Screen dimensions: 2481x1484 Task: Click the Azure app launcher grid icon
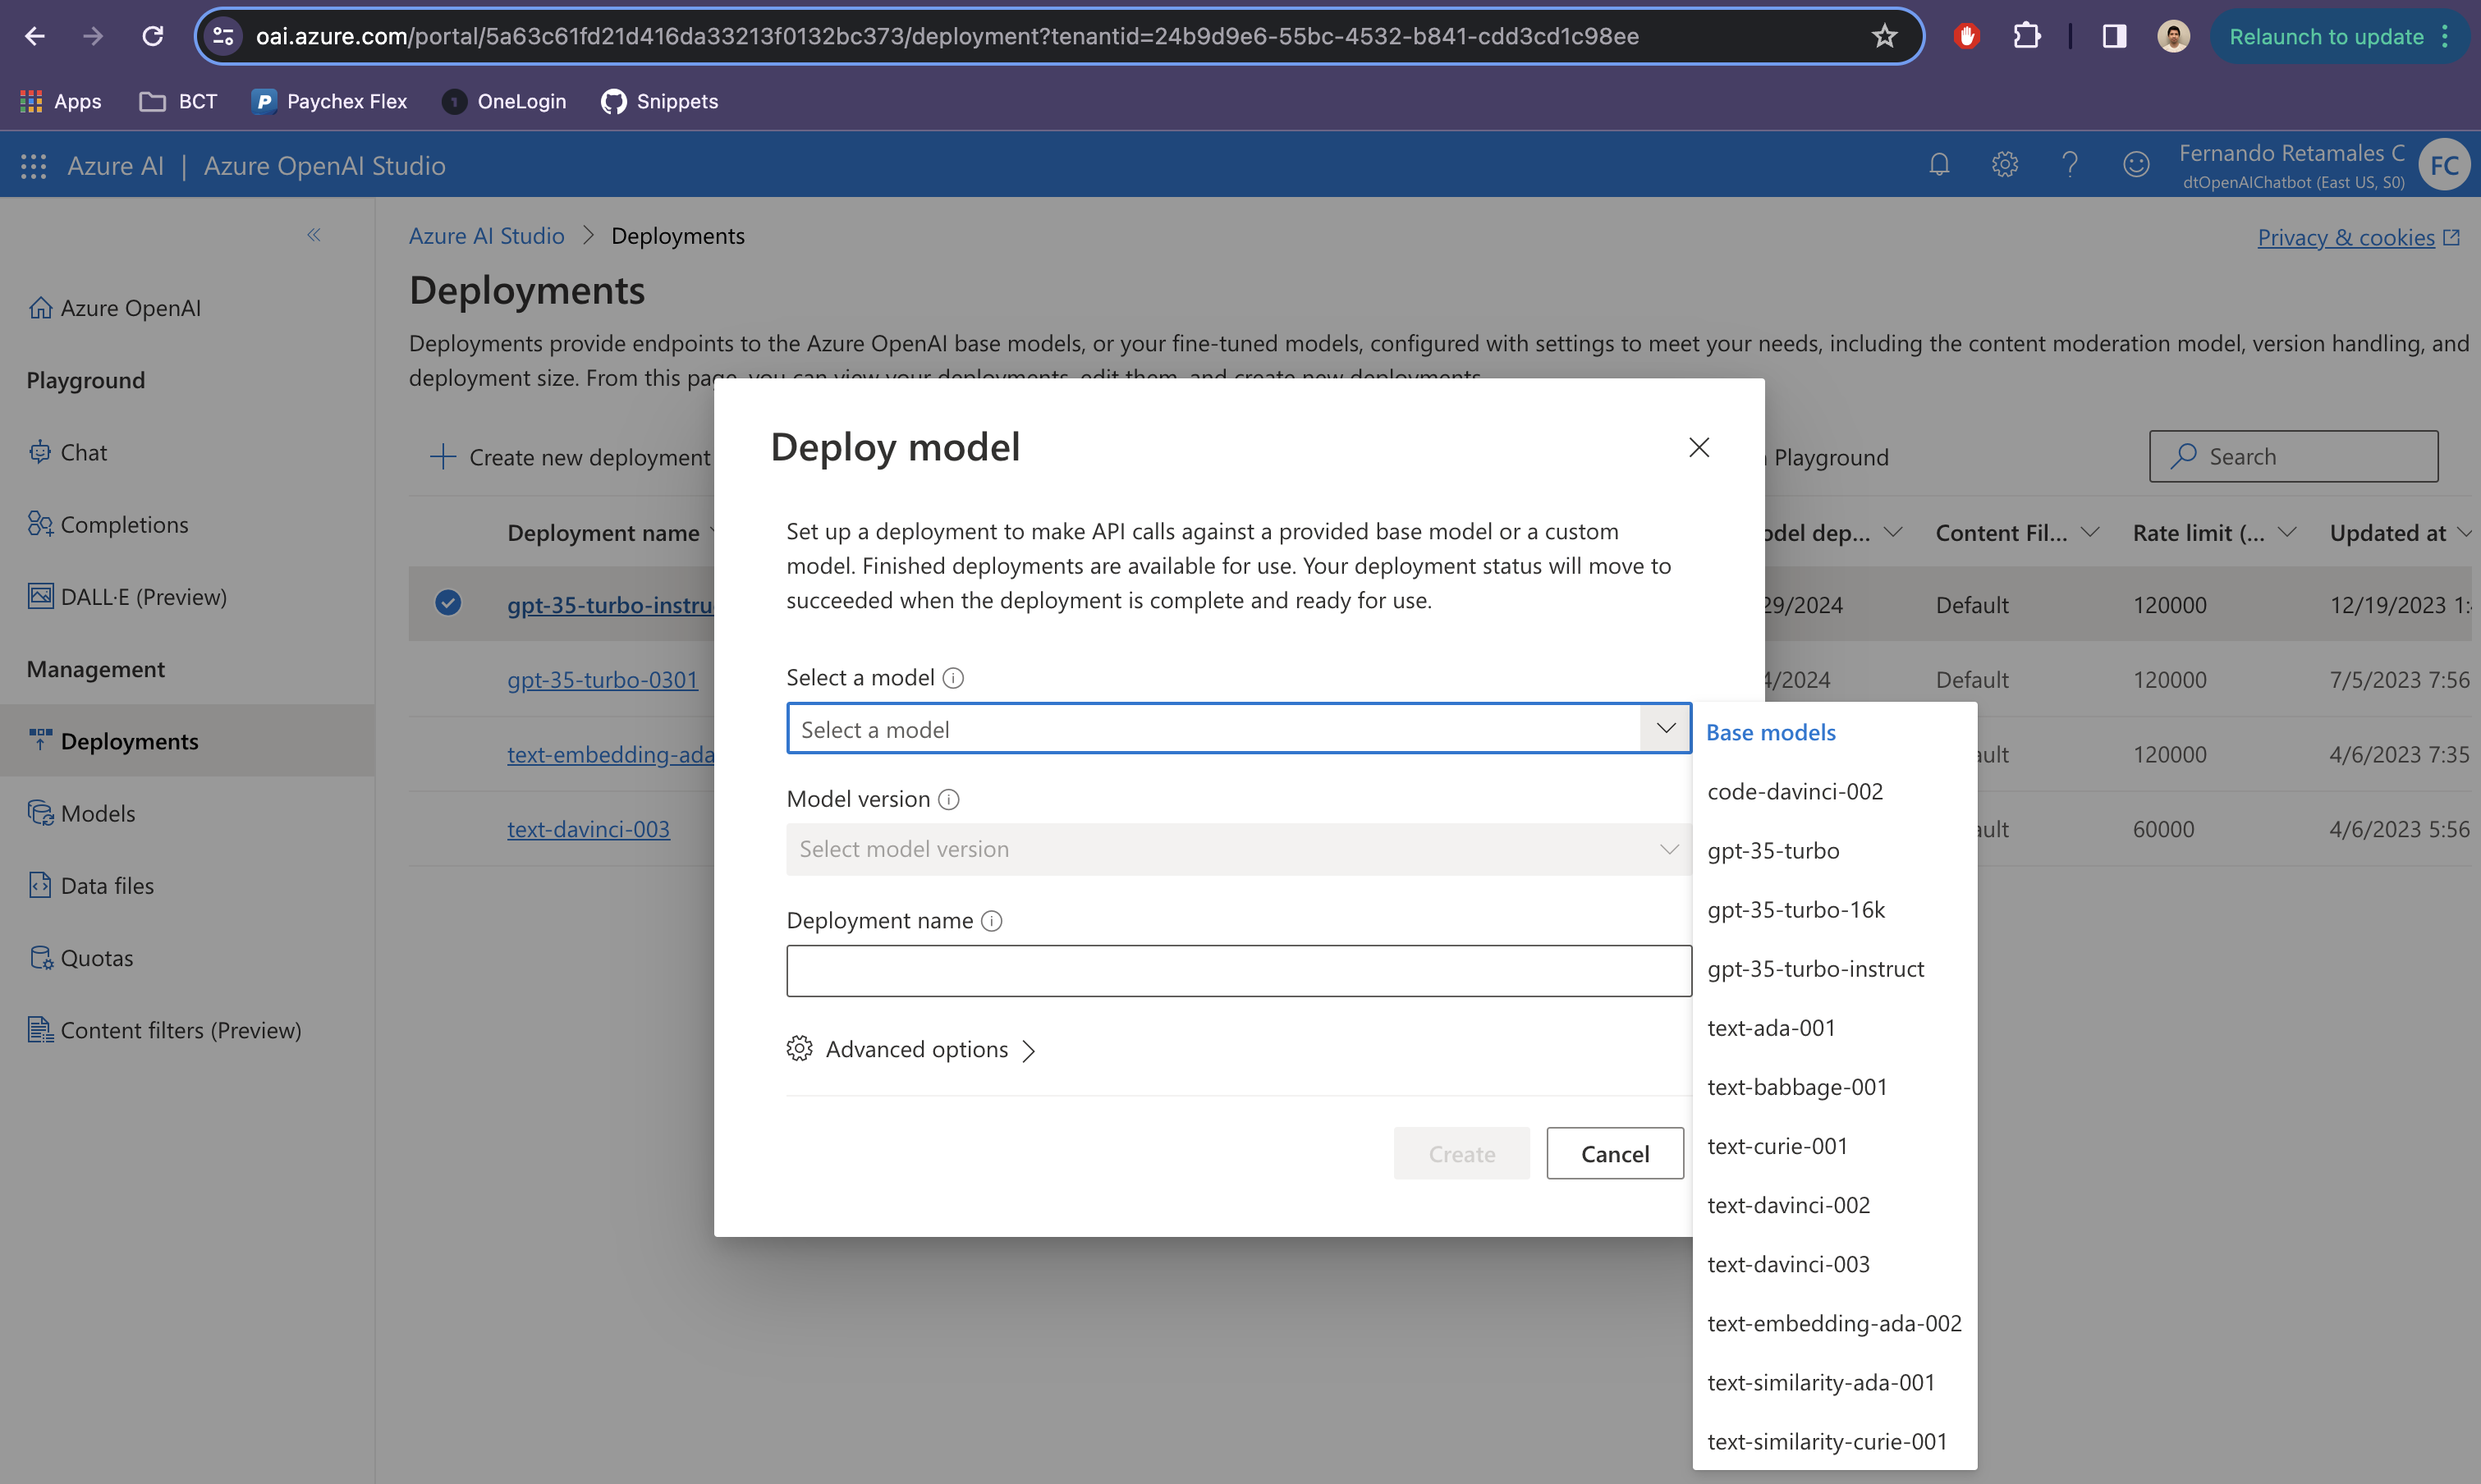[x=33, y=166]
